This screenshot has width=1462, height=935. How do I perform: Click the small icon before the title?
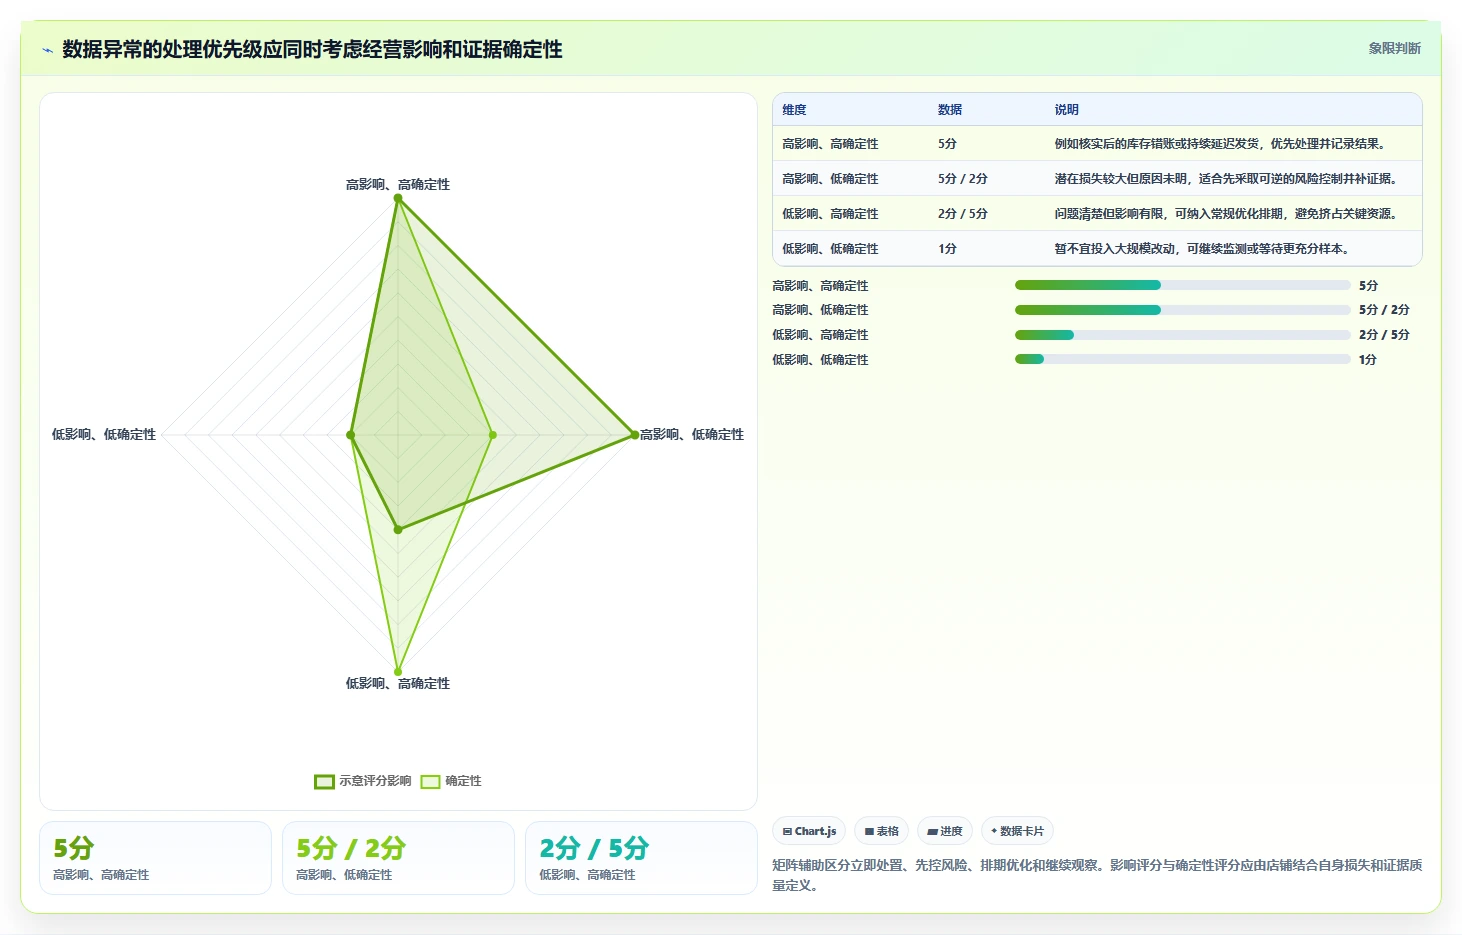[47, 50]
